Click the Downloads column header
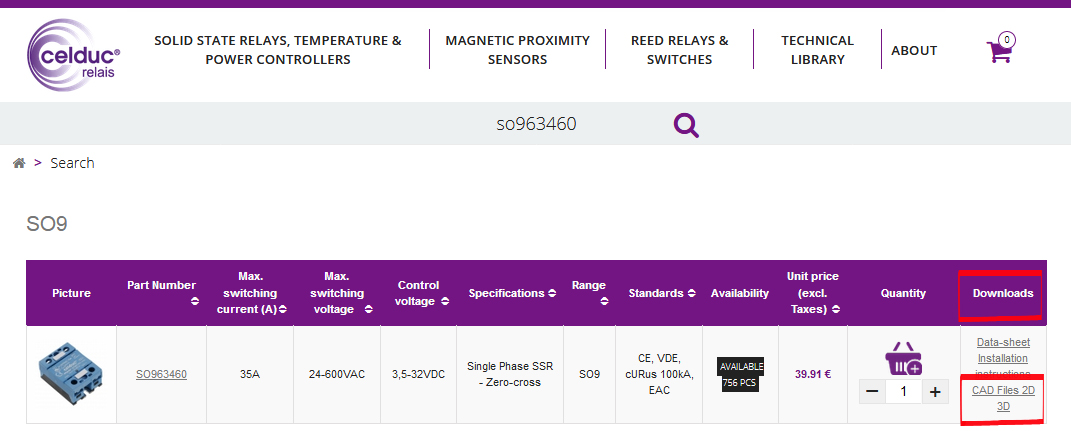 (1003, 293)
